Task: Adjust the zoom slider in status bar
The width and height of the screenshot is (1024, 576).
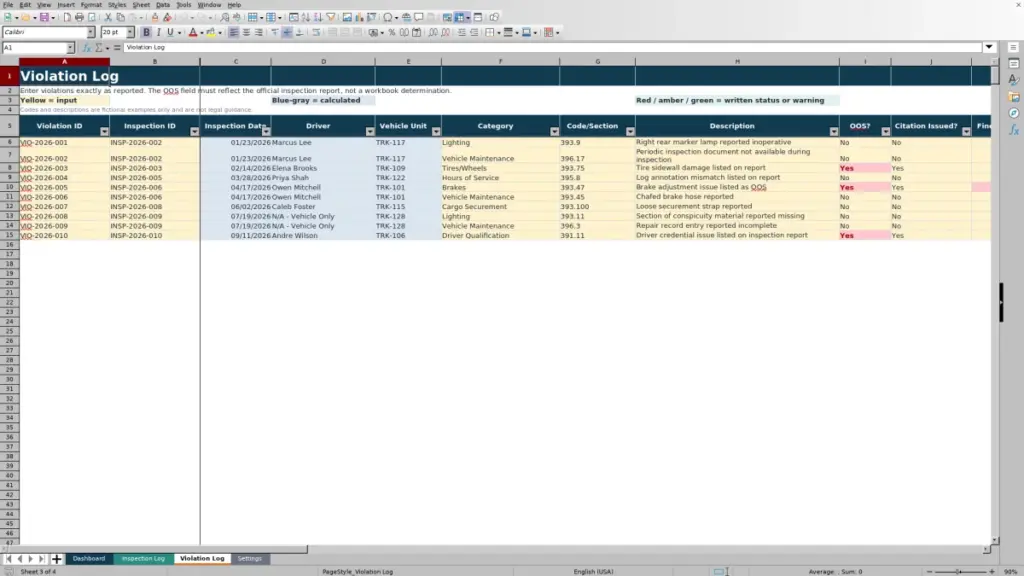Action: (959, 571)
